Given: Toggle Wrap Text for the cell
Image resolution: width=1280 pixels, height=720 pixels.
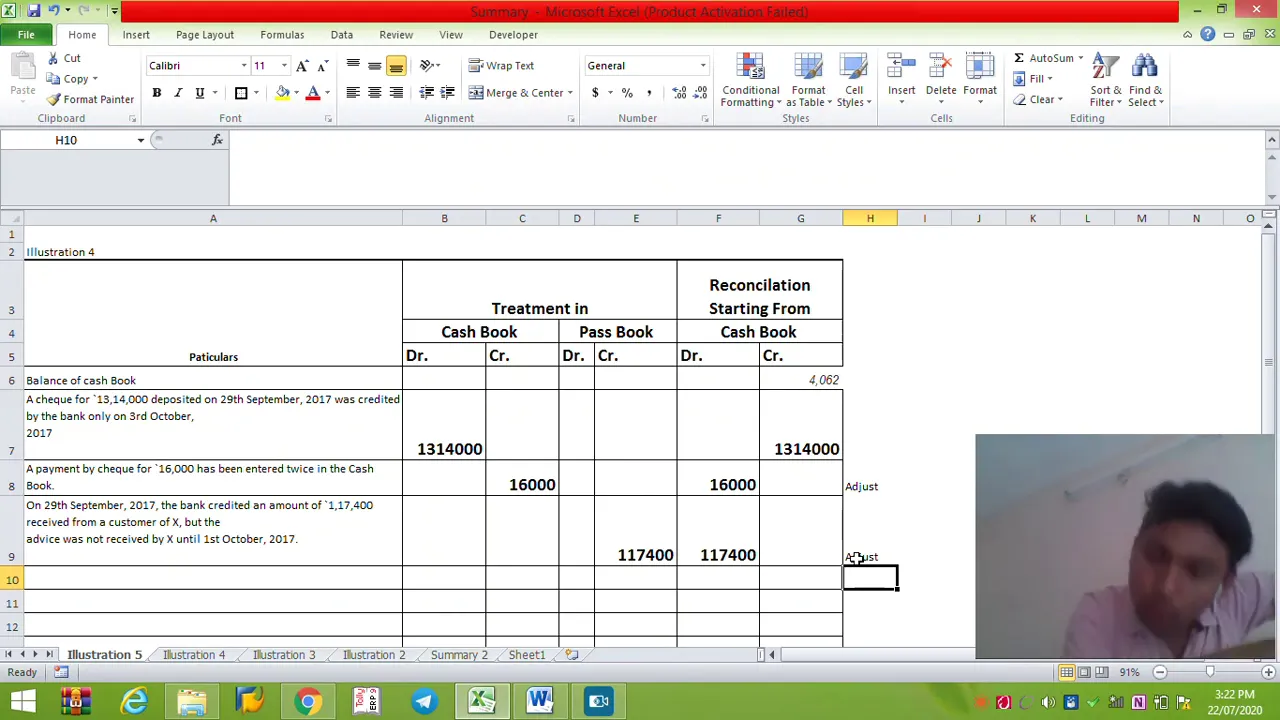Looking at the screenshot, I should [x=502, y=65].
